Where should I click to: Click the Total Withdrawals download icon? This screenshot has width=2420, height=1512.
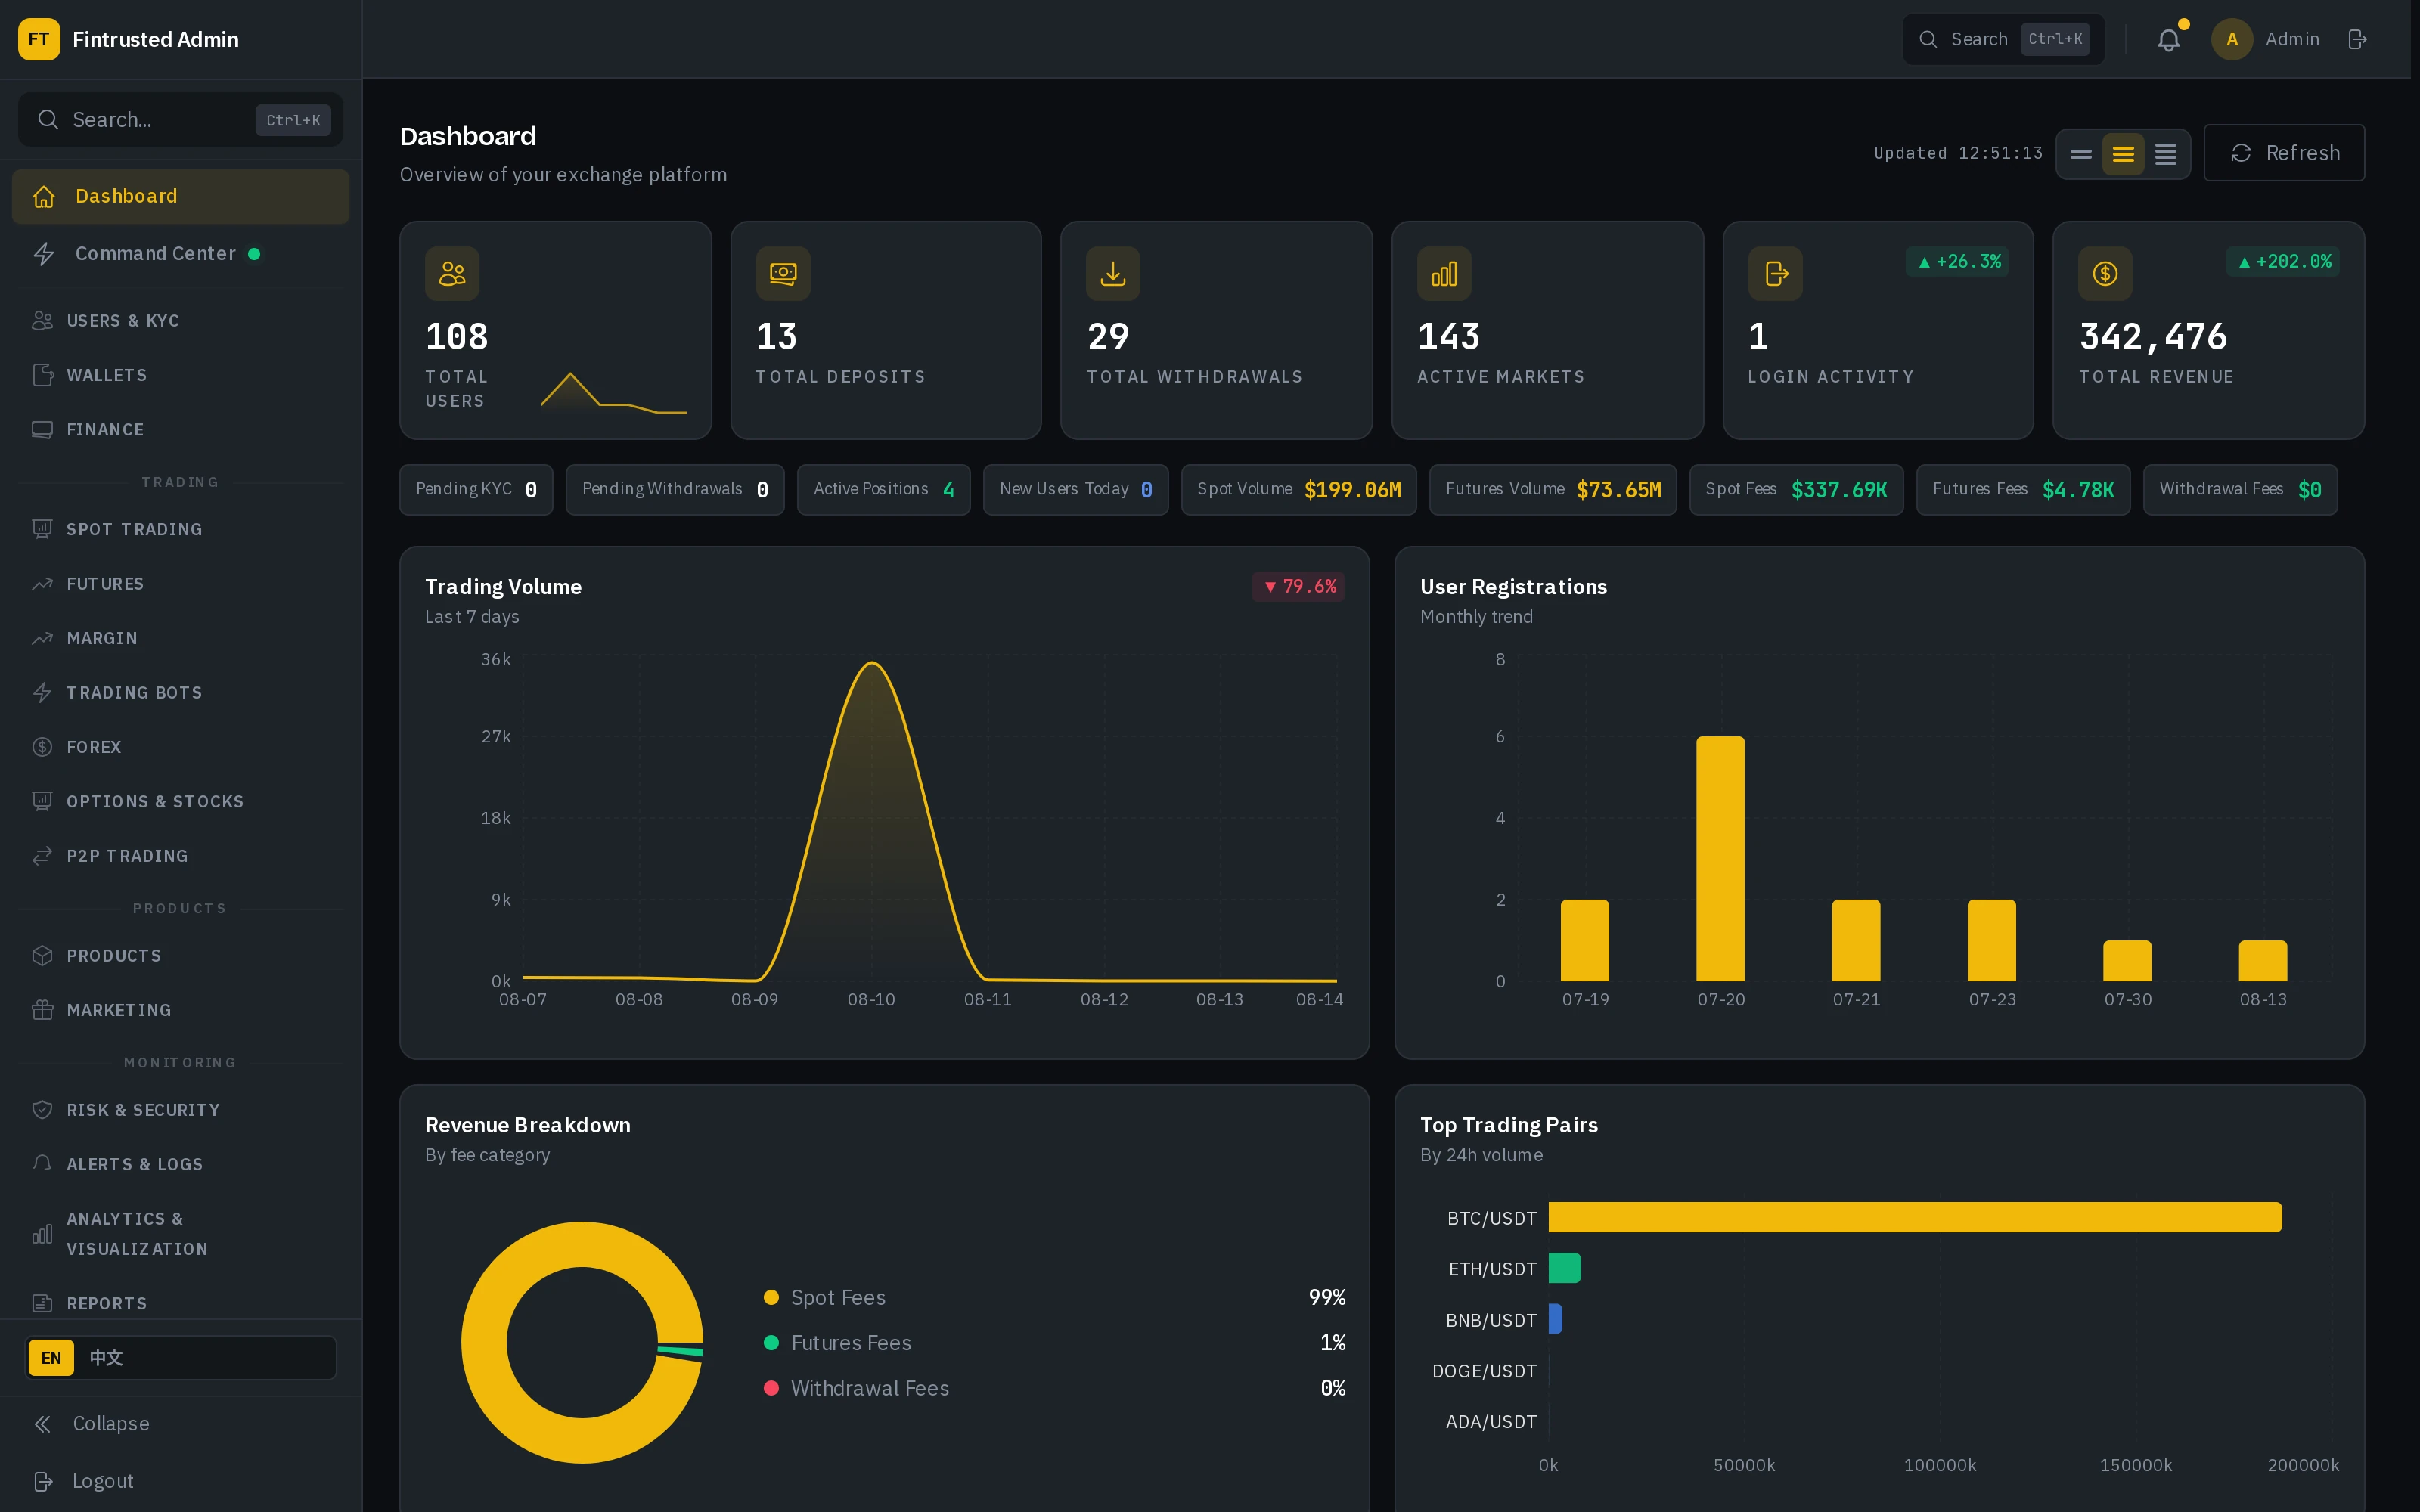1113,273
